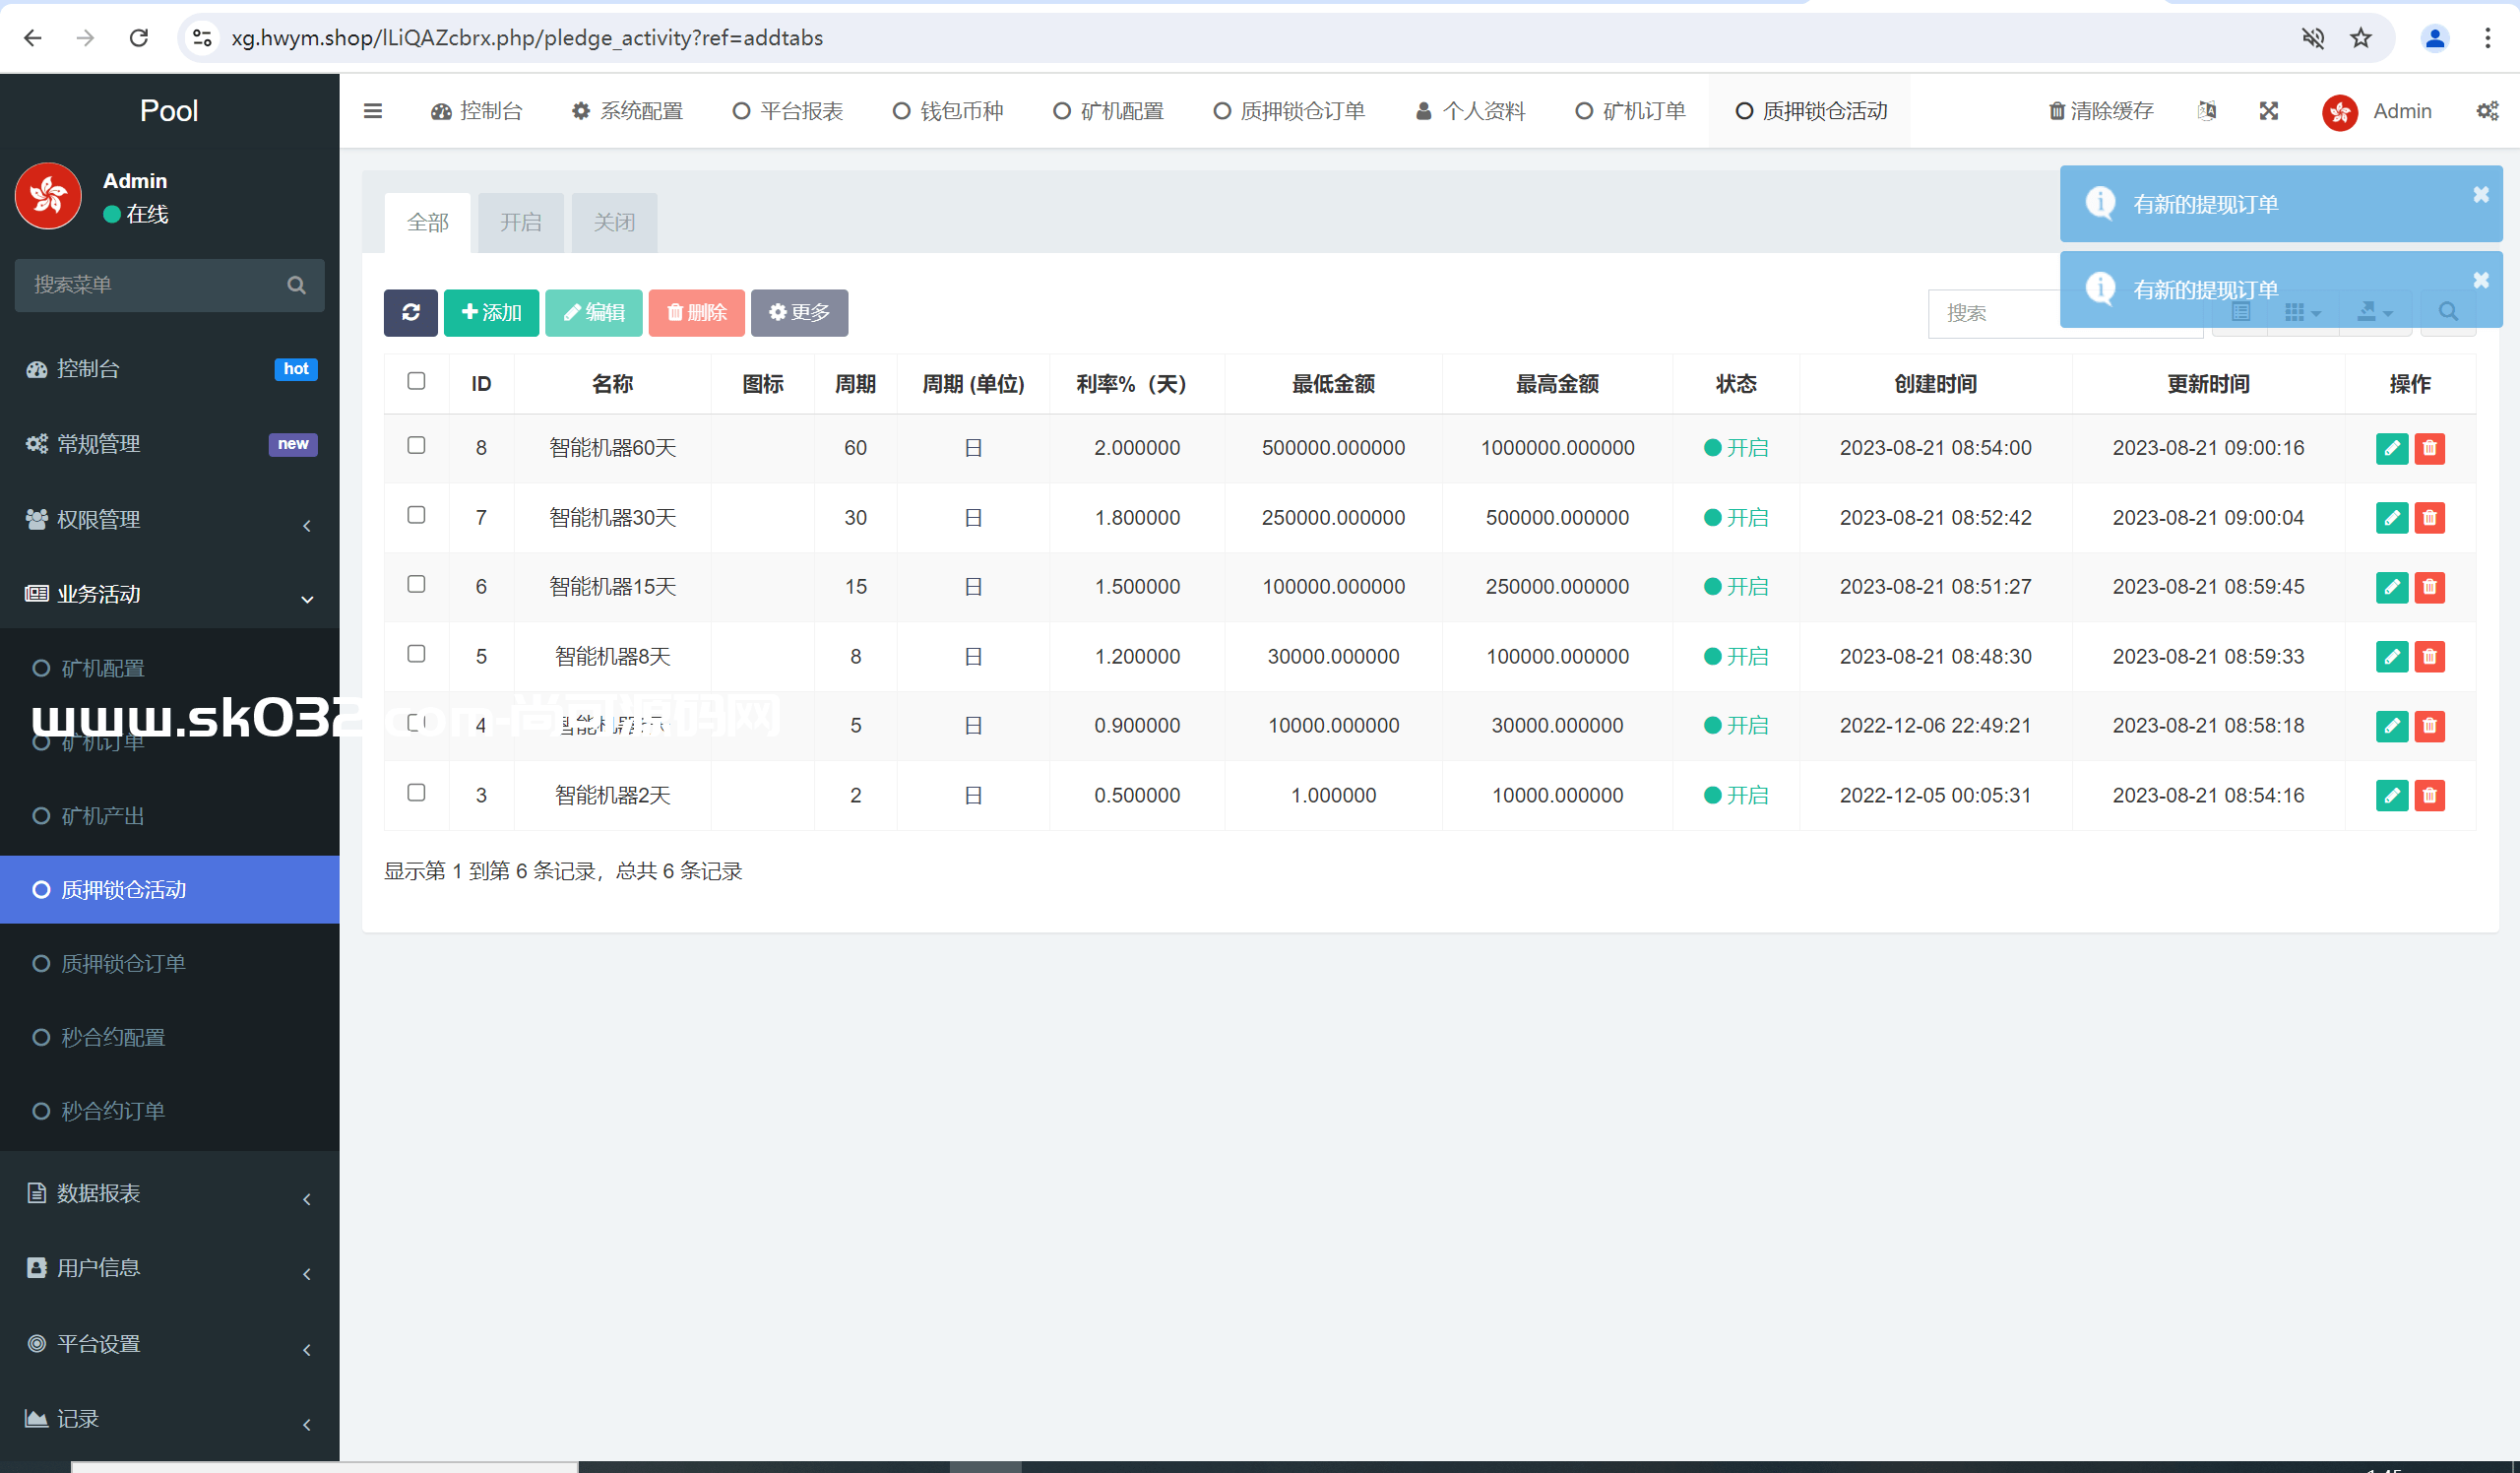Click the refresh/reload icon button

pyautogui.click(x=410, y=312)
